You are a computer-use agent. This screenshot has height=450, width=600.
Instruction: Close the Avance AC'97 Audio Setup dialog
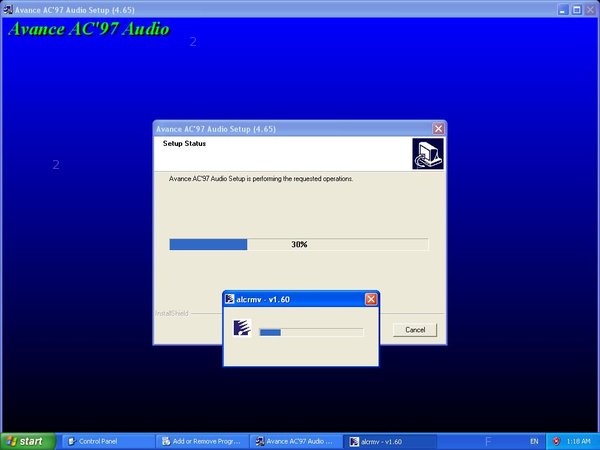[438, 129]
